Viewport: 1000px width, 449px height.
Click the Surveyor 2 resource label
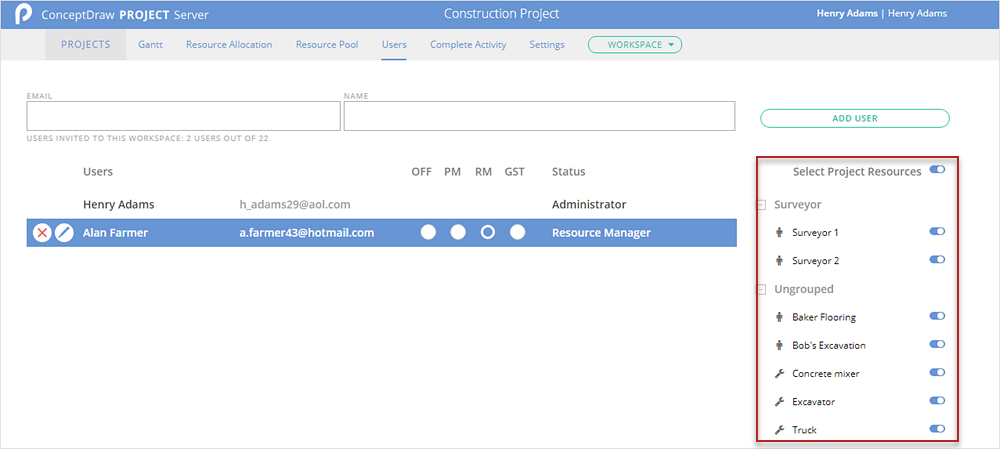[x=815, y=261]
